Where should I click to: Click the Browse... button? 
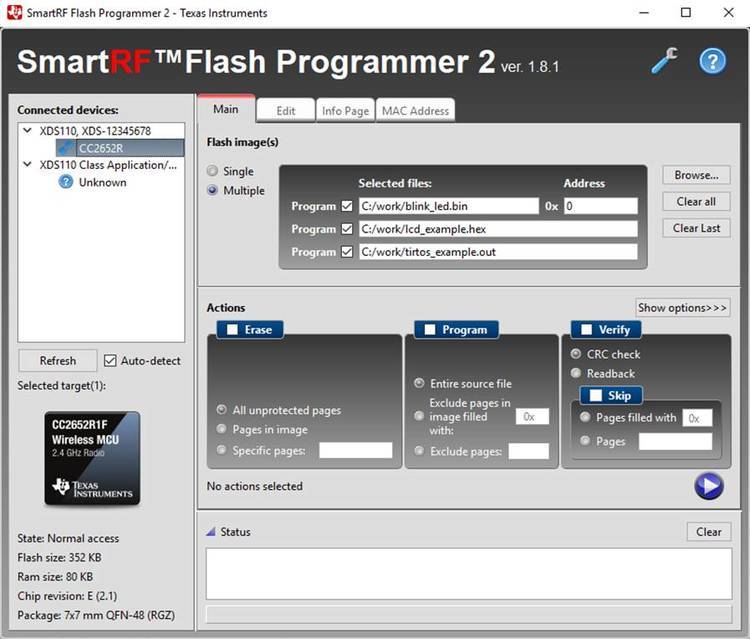click(x=696, y=175)
